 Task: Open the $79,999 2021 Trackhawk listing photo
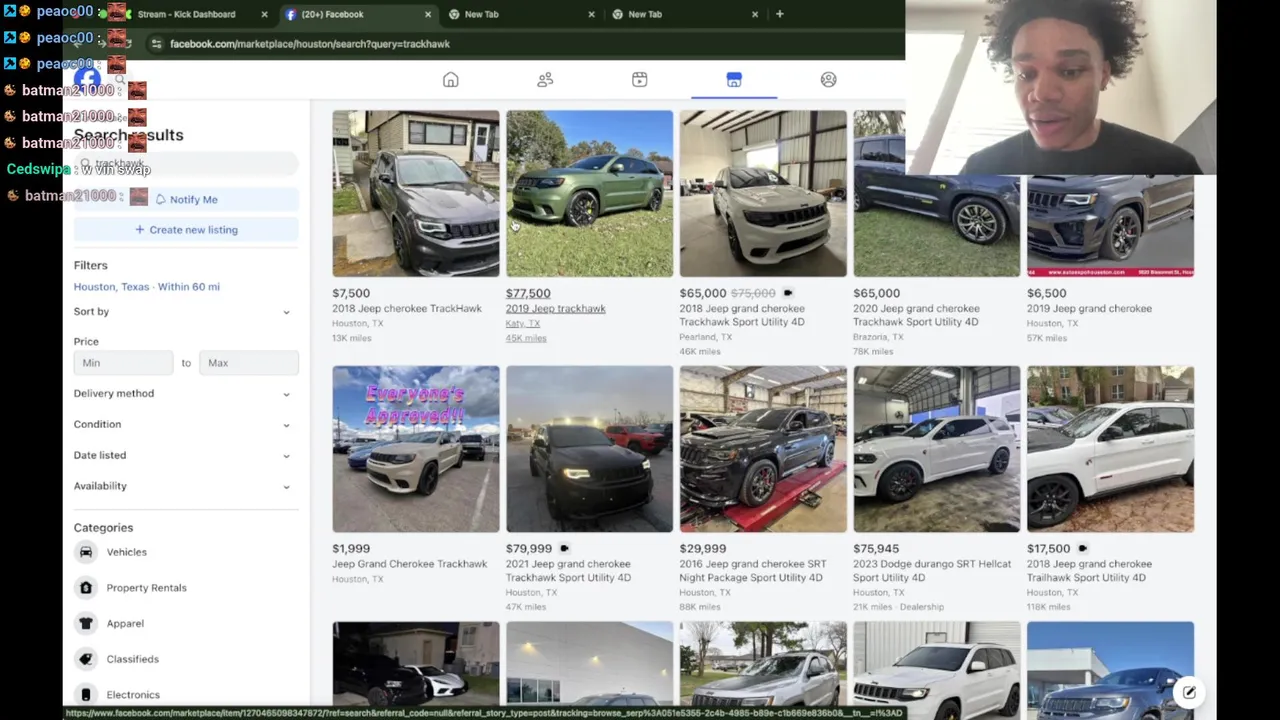[589, 449]
